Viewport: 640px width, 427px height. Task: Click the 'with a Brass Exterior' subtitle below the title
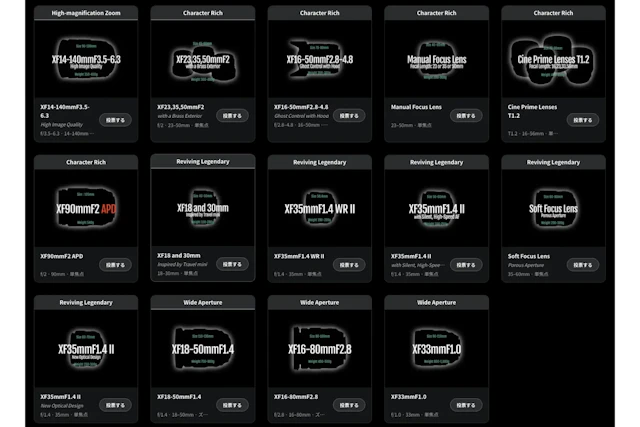tap(180, 116)
